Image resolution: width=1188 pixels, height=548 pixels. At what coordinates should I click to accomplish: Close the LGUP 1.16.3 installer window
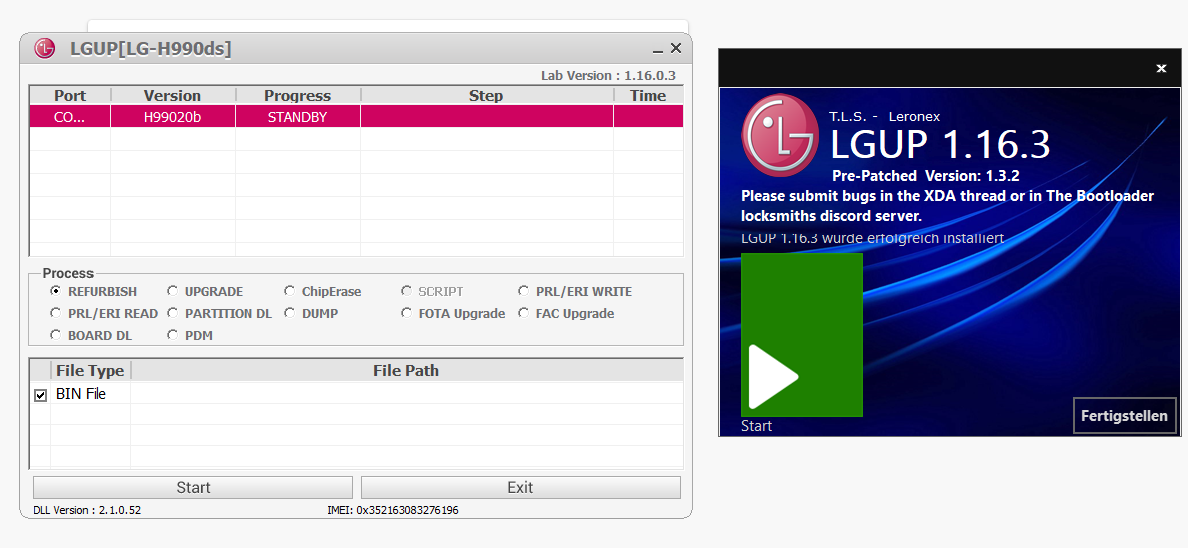(x=1161, y=68)
